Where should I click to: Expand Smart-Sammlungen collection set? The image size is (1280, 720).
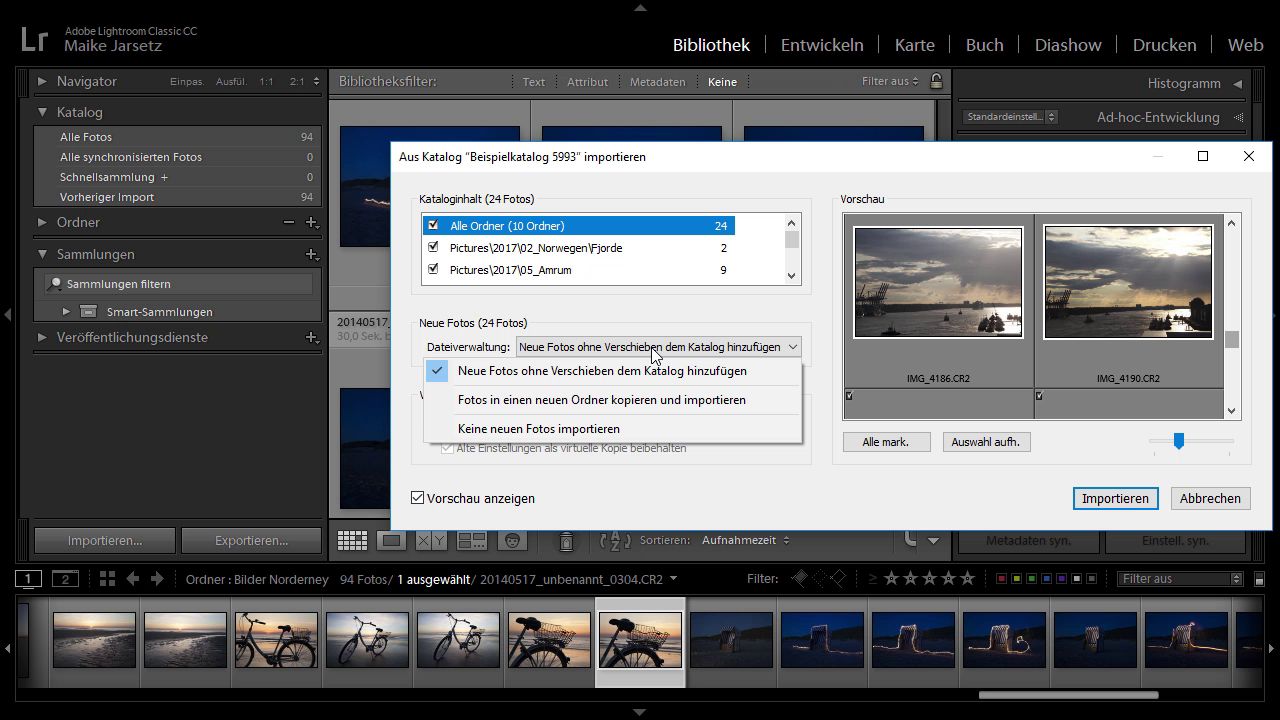(x=67, y=311)
